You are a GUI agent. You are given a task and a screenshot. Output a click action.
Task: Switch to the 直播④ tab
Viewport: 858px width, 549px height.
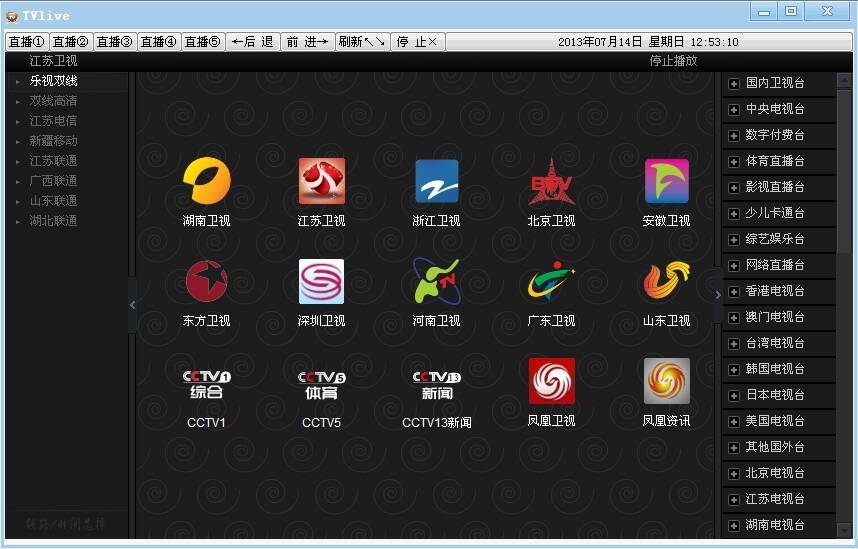[x=158, y=42]
